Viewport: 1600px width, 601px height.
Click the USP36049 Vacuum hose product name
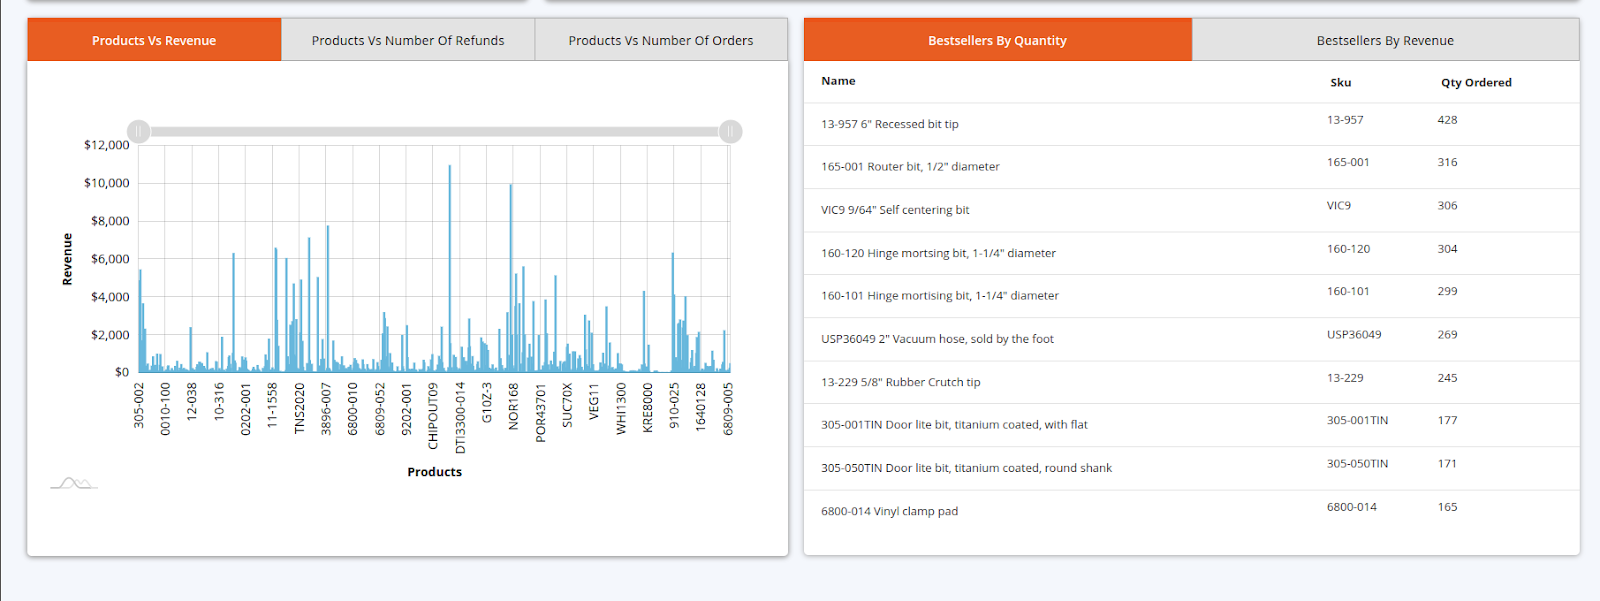pyautogui.click(x=937, y=339)
